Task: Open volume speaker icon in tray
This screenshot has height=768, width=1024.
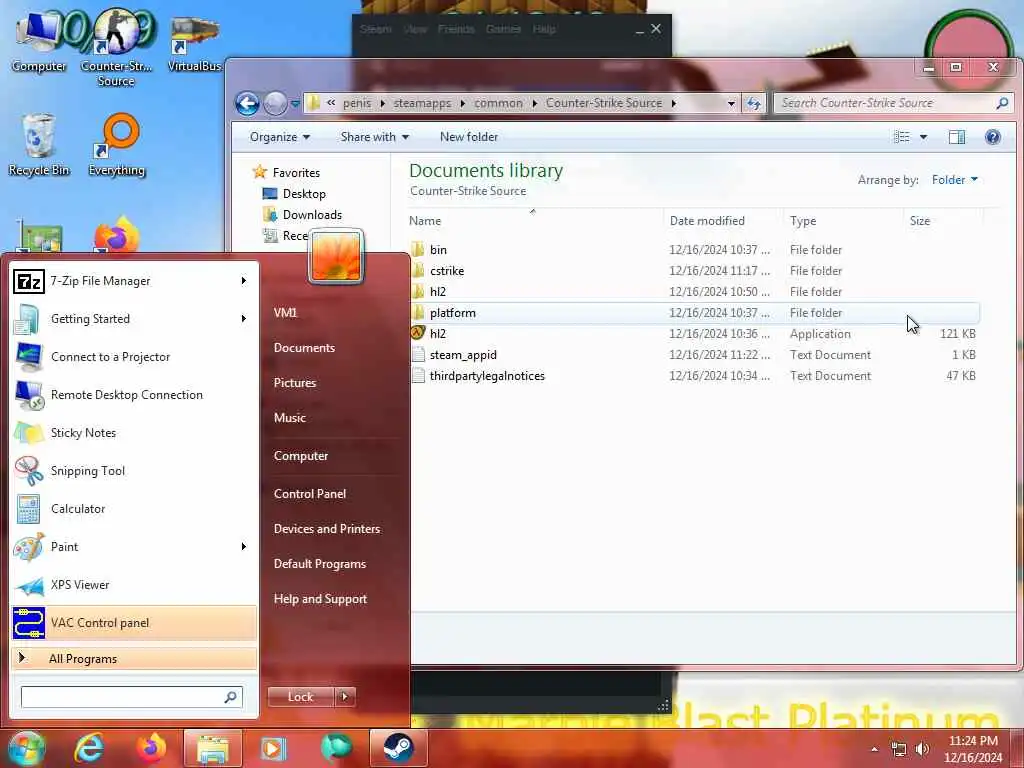Action: pyautogui.click(x=922, y=749)
